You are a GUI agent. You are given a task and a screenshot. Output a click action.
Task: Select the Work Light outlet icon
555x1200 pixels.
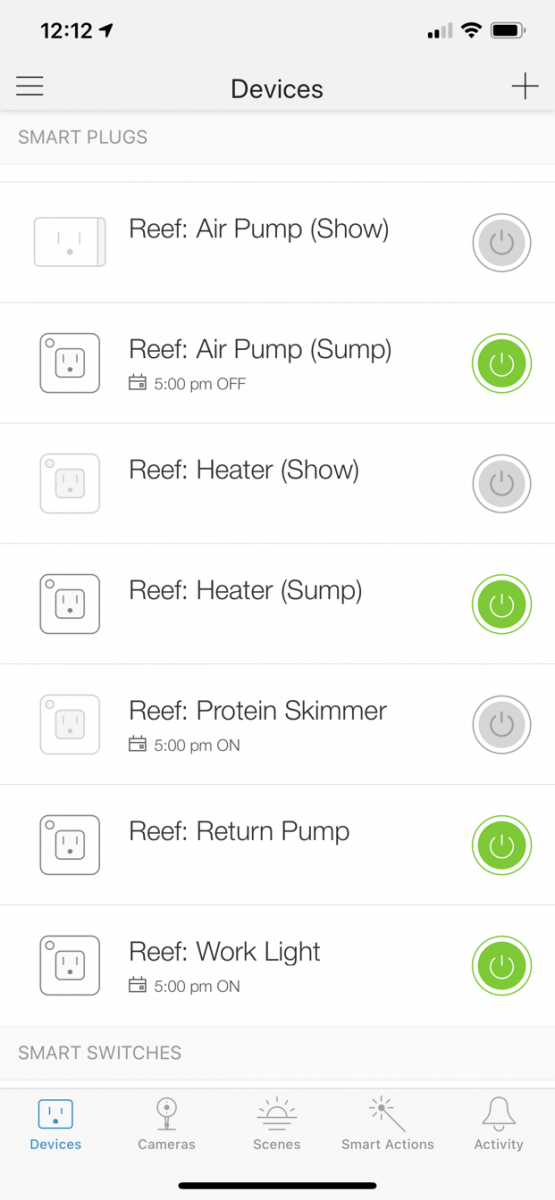70,965
